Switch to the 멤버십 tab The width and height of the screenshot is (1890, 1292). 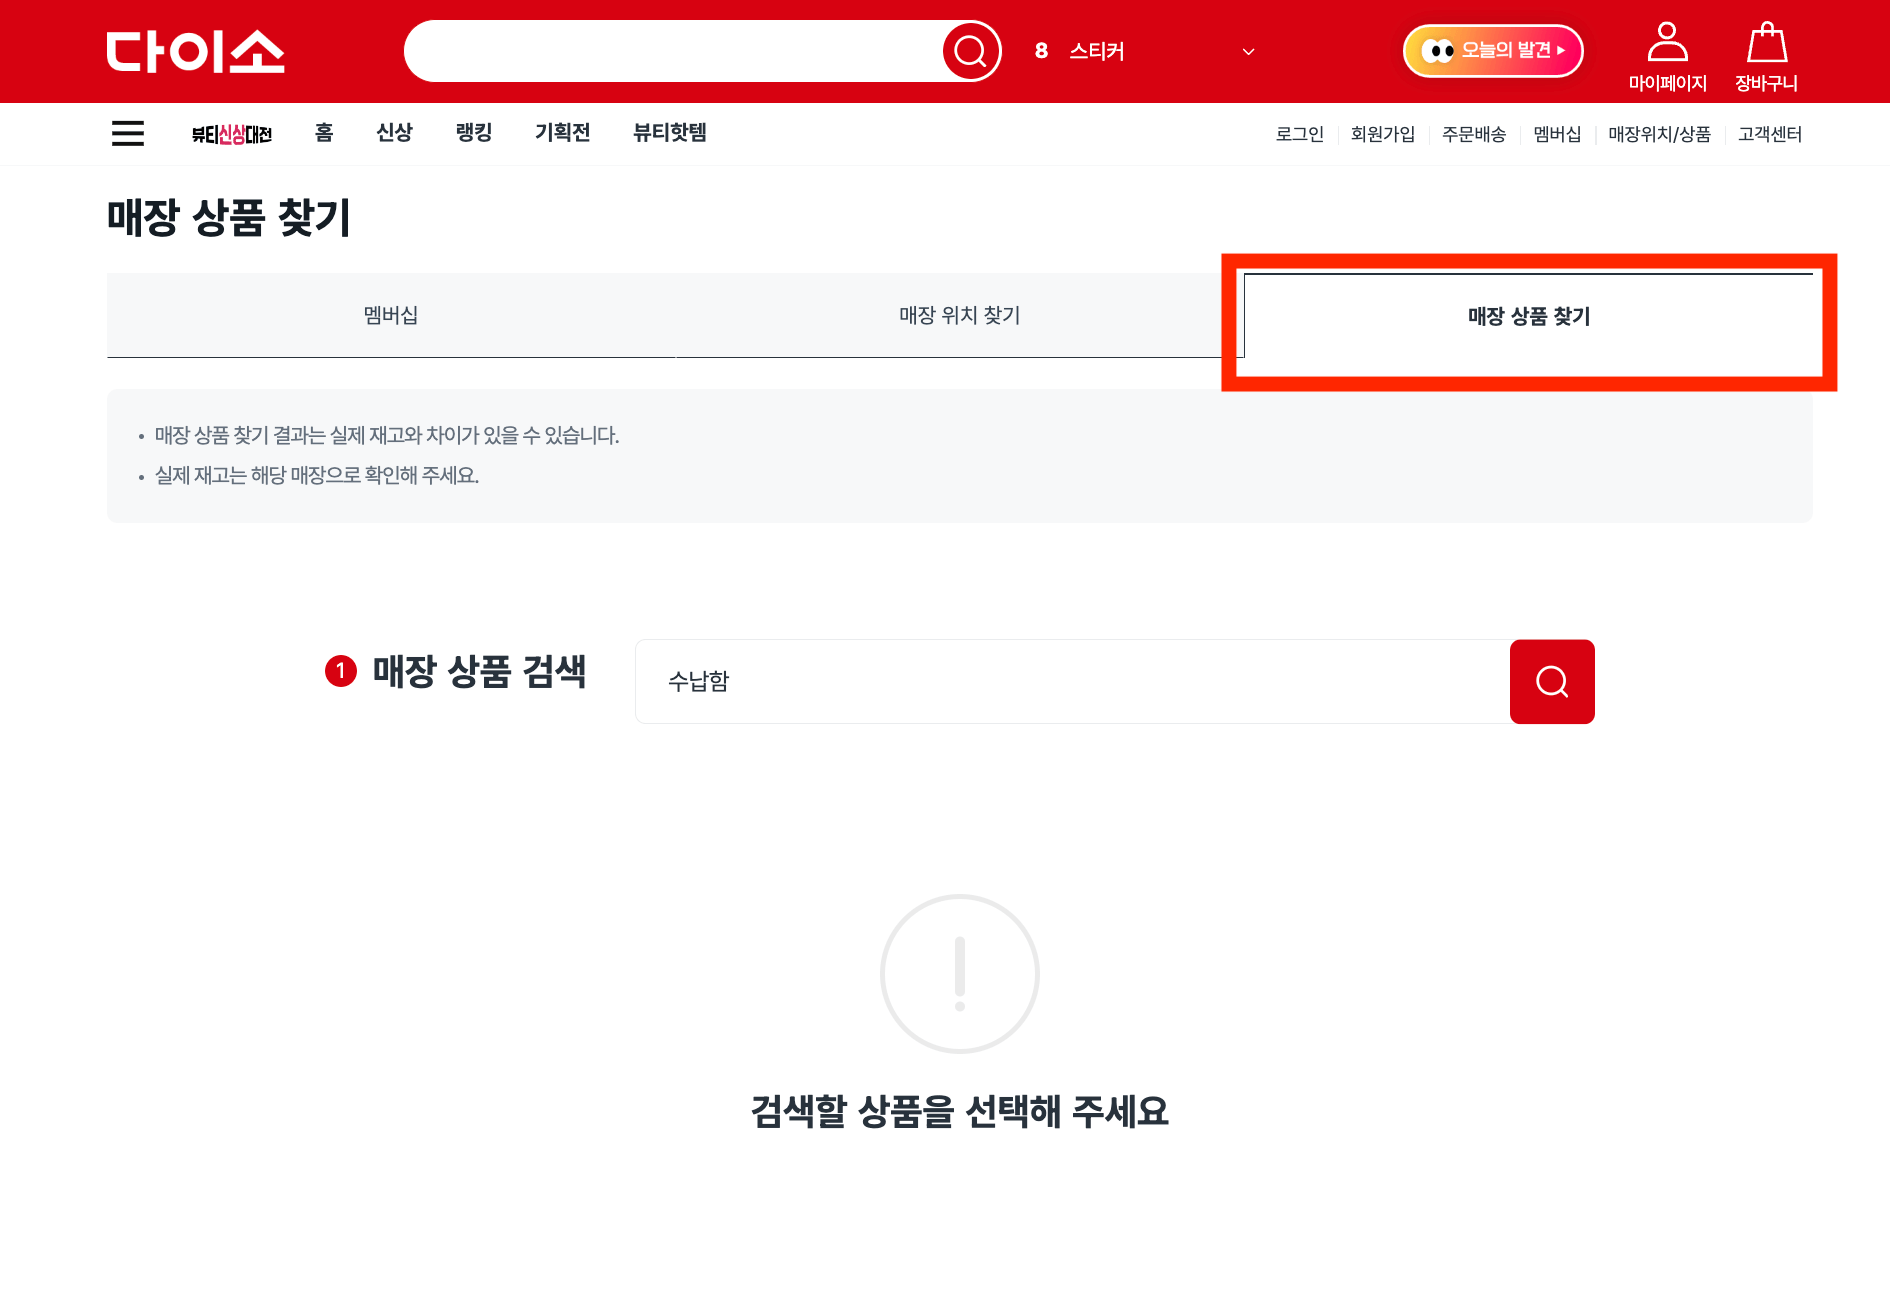point(390,315)
